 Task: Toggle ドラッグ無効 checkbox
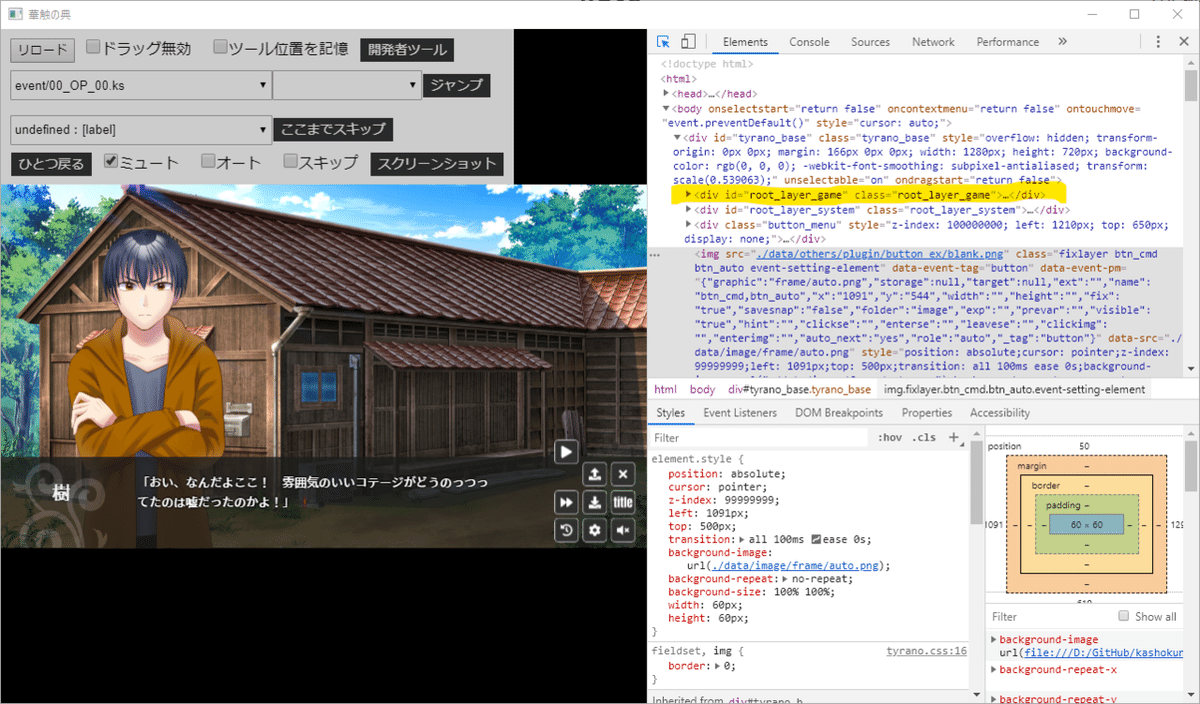pos(93,47)
